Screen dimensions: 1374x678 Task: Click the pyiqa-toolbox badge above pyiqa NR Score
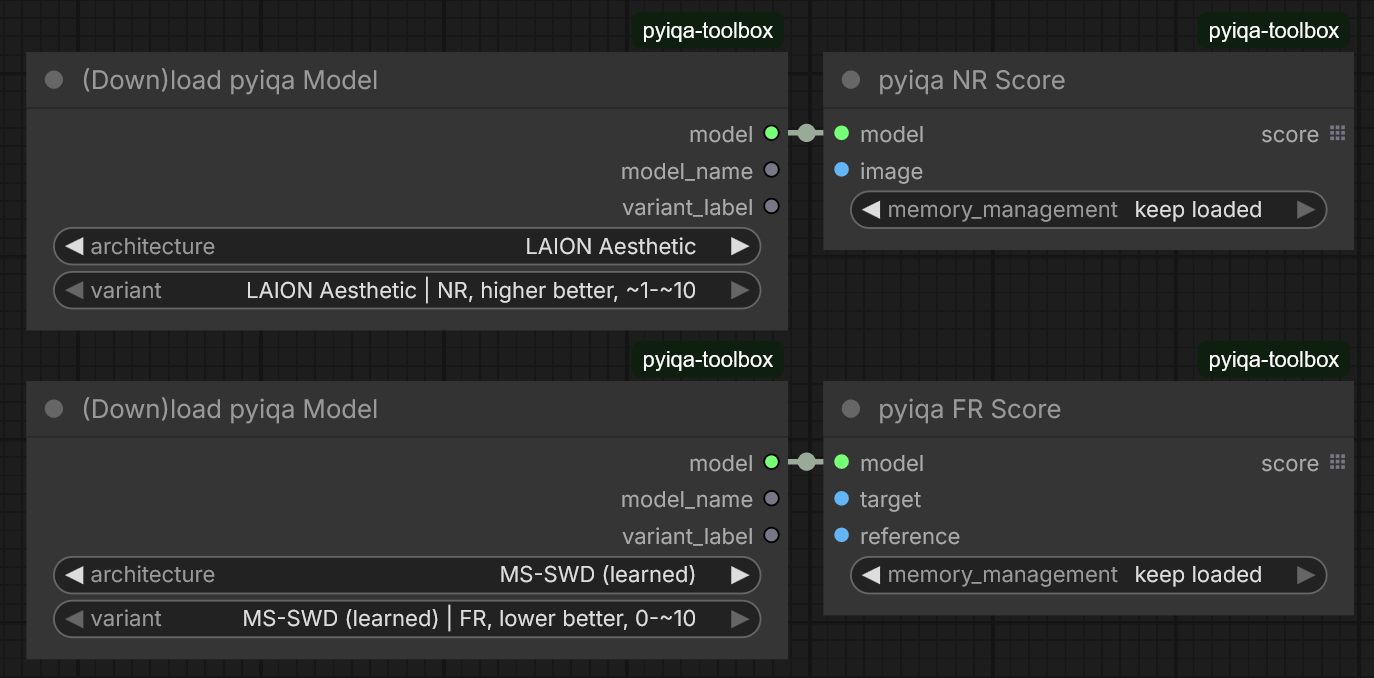[1273, 31]
